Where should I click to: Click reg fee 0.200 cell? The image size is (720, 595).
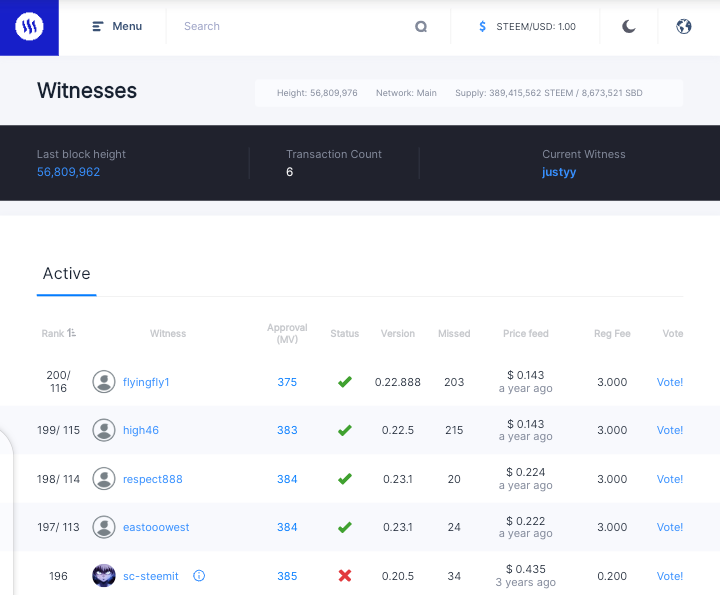pyautogui.click(x=612, y=576)
